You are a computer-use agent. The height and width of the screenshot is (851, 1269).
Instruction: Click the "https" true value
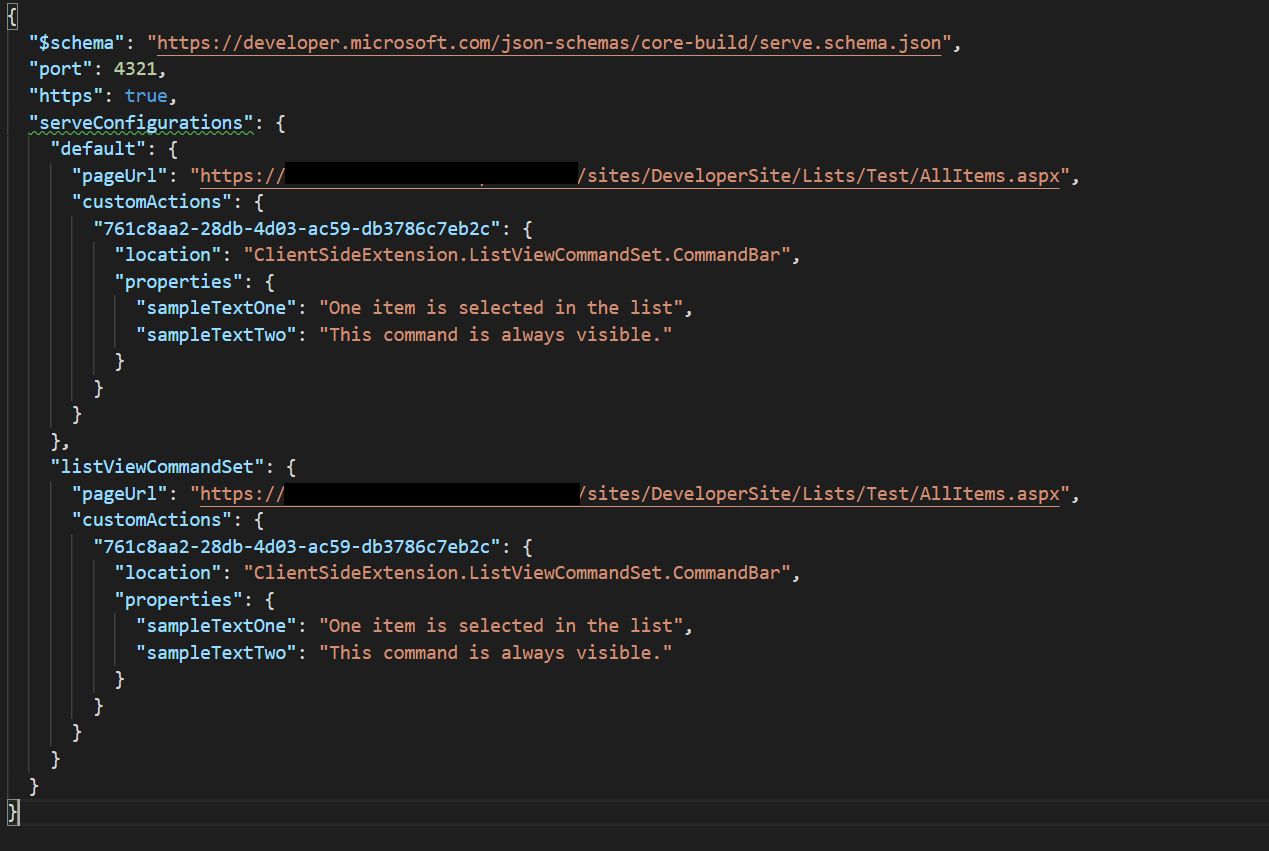click(x=146, y=95)
